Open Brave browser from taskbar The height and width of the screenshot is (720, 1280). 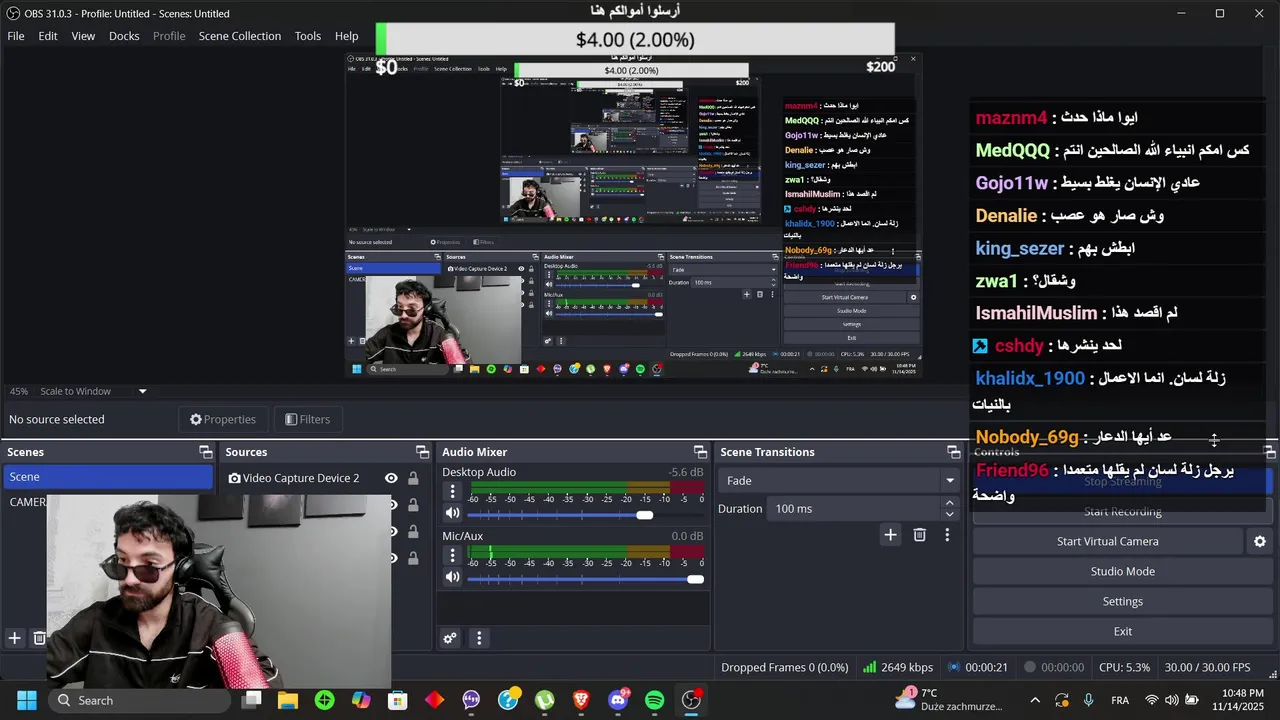581,700
